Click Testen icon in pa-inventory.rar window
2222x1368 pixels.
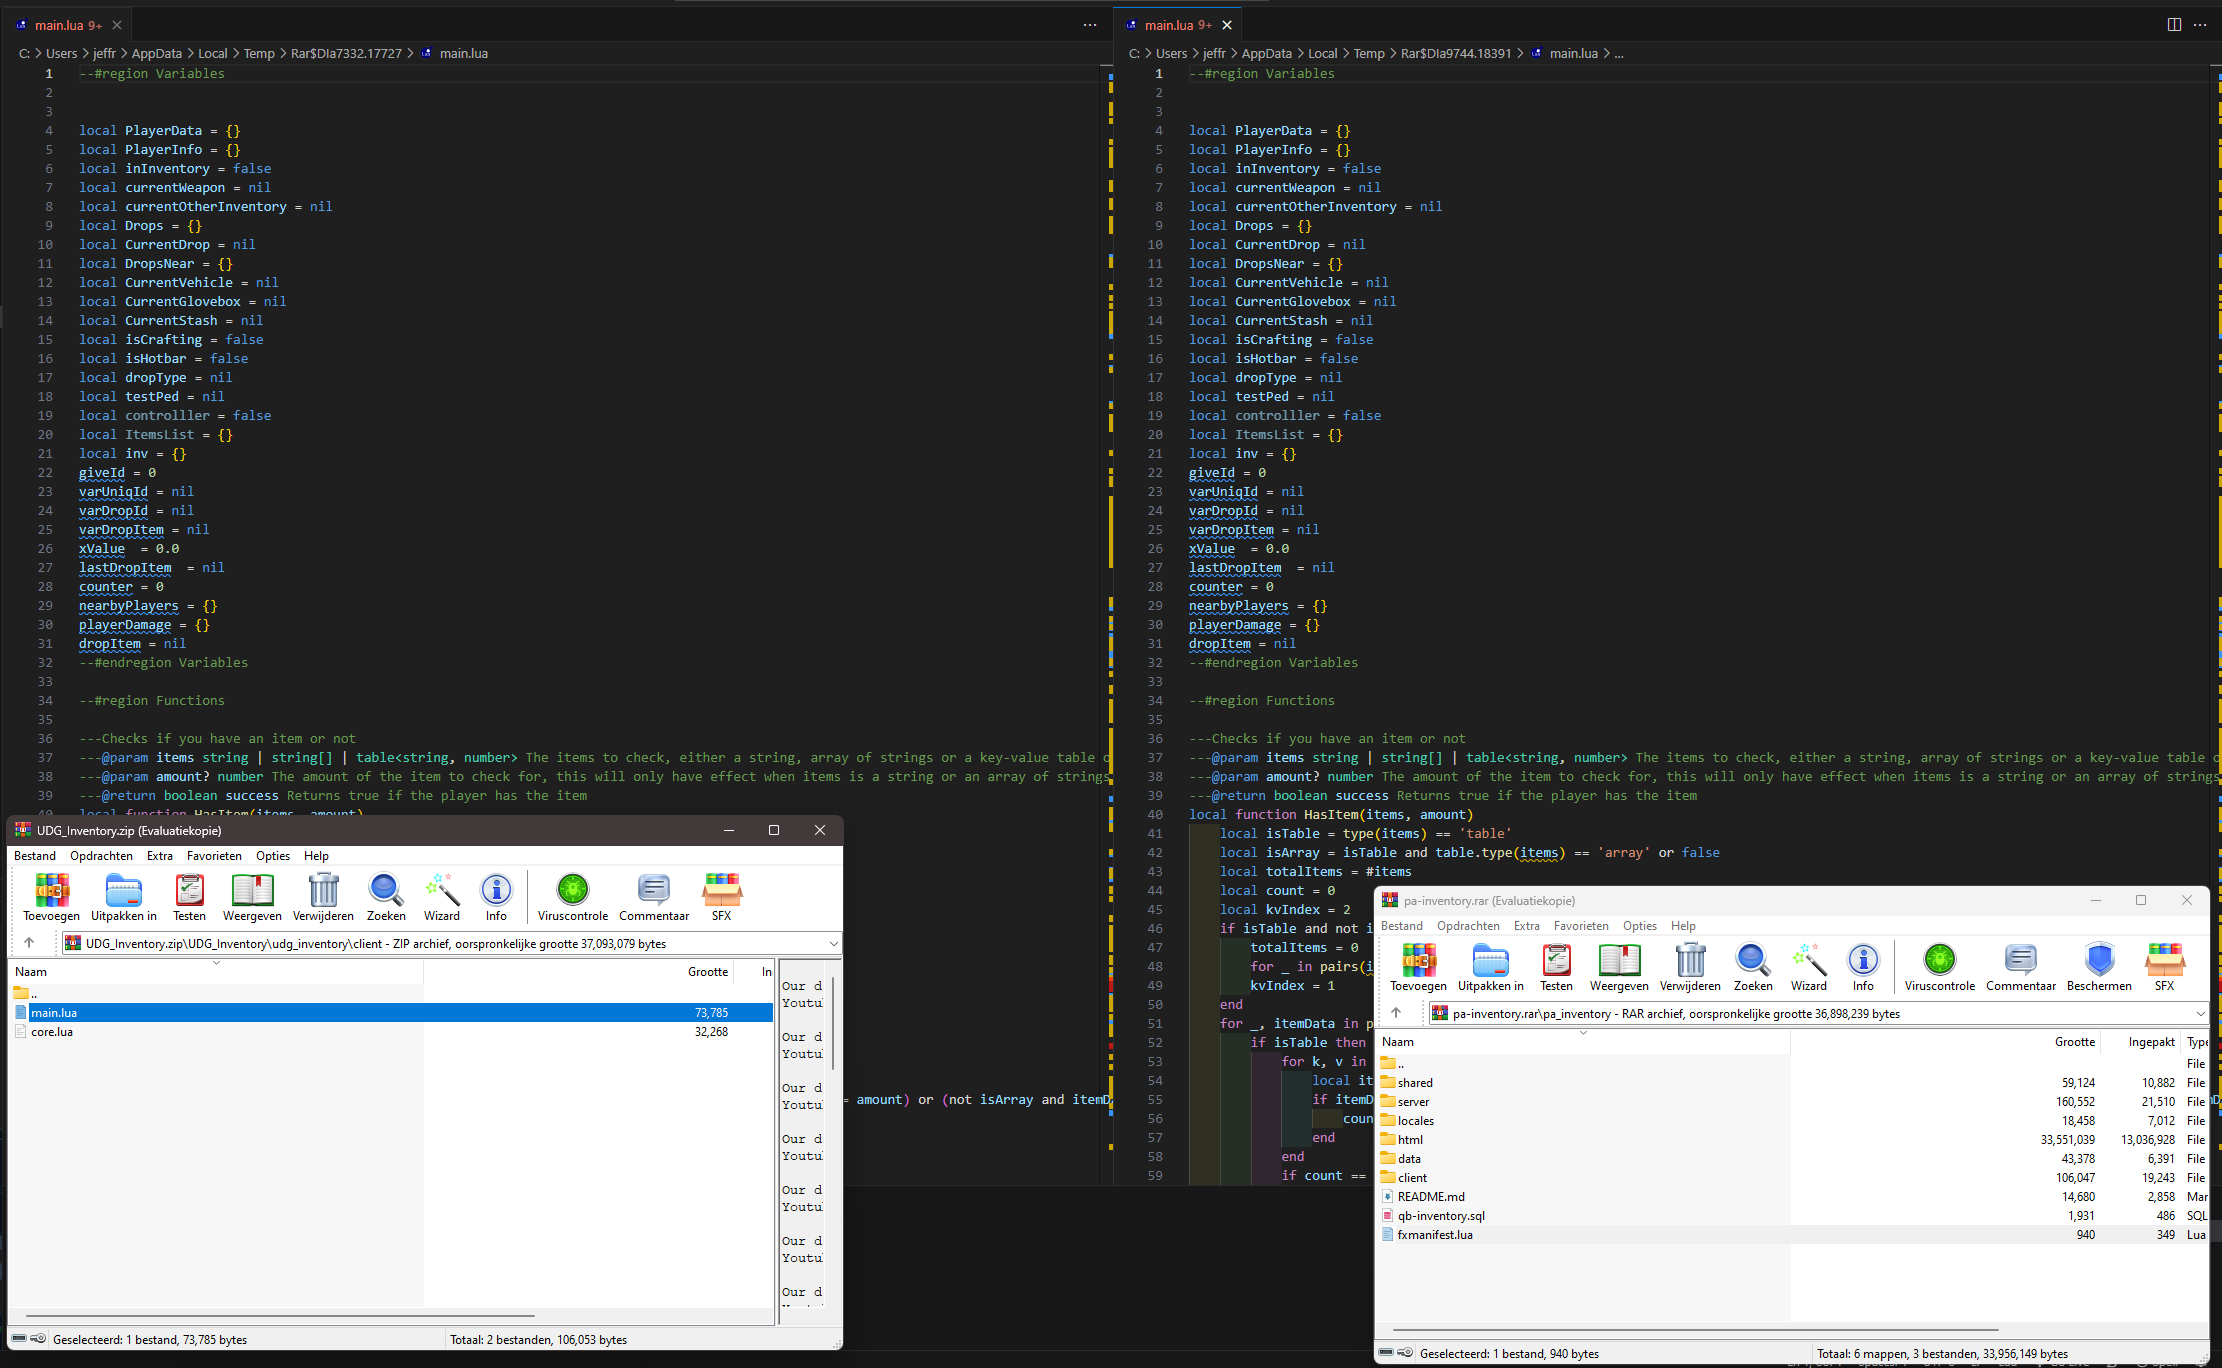point(1556,959)
